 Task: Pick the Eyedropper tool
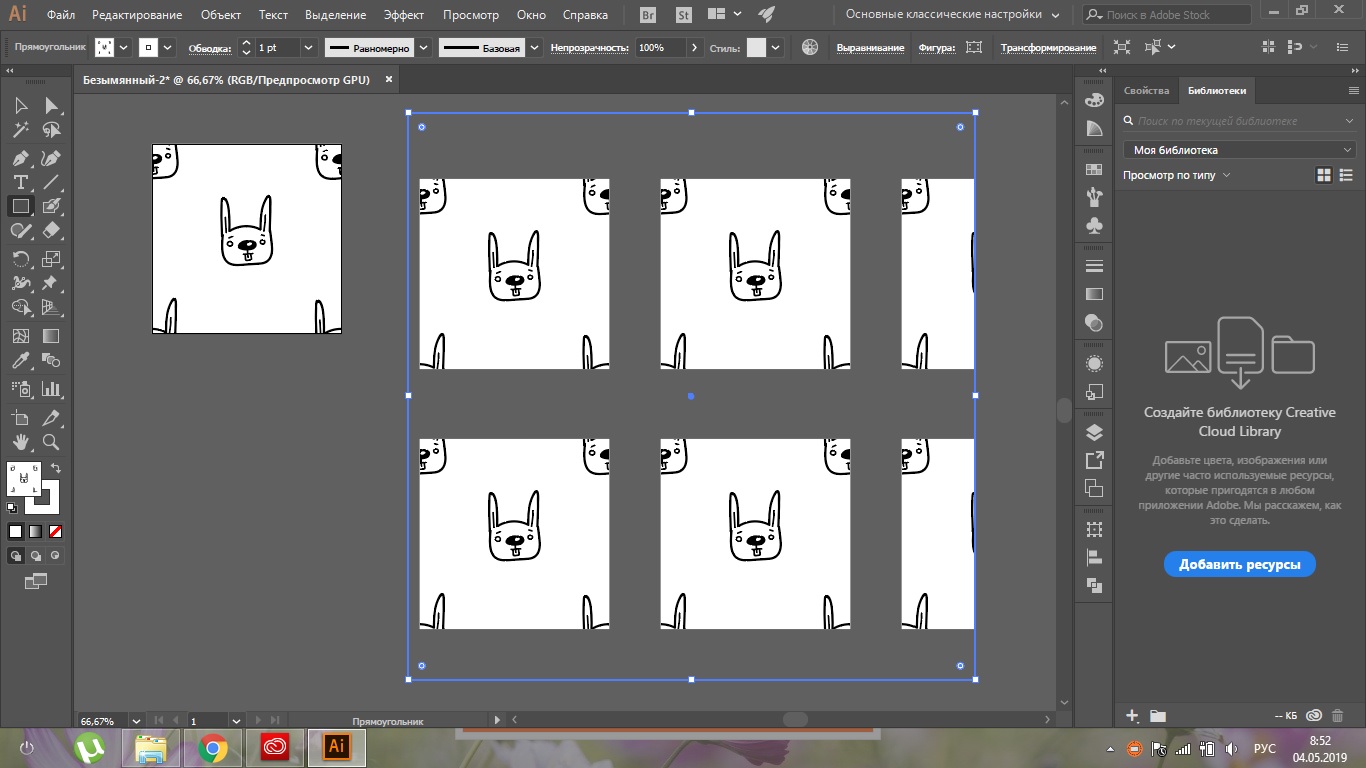pyautogui.click(x=20, y=361)
